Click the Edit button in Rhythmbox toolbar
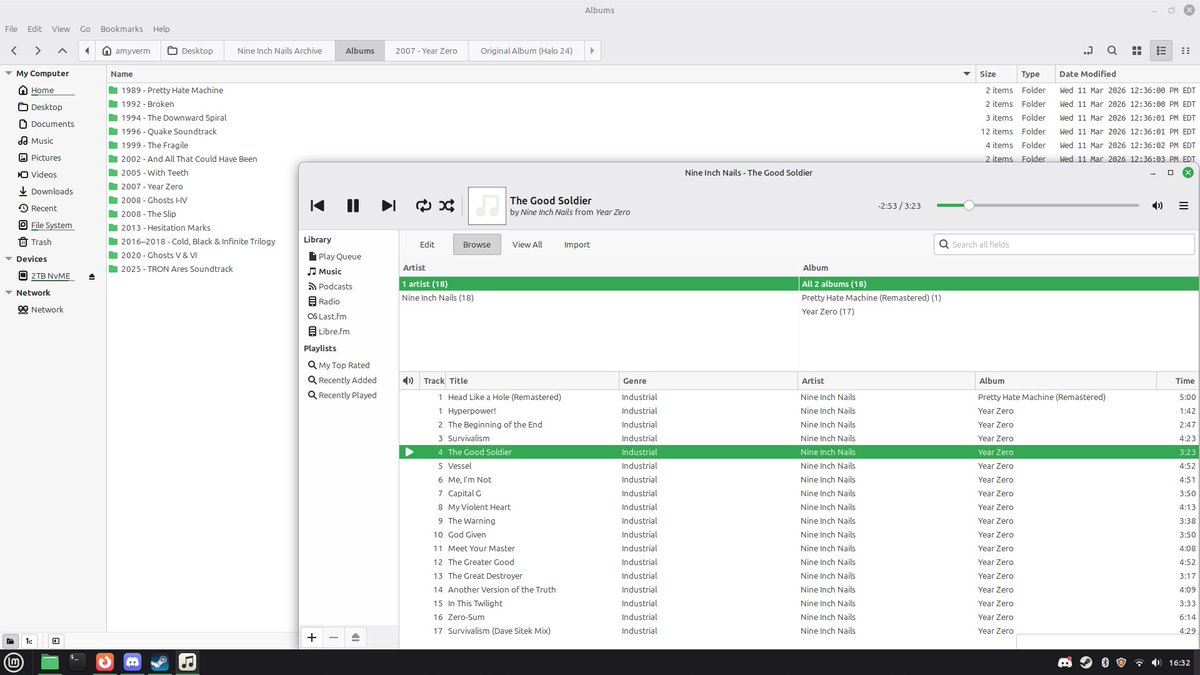The height and width of the screenshot is (675, 1200). click(x=427, y=244)
